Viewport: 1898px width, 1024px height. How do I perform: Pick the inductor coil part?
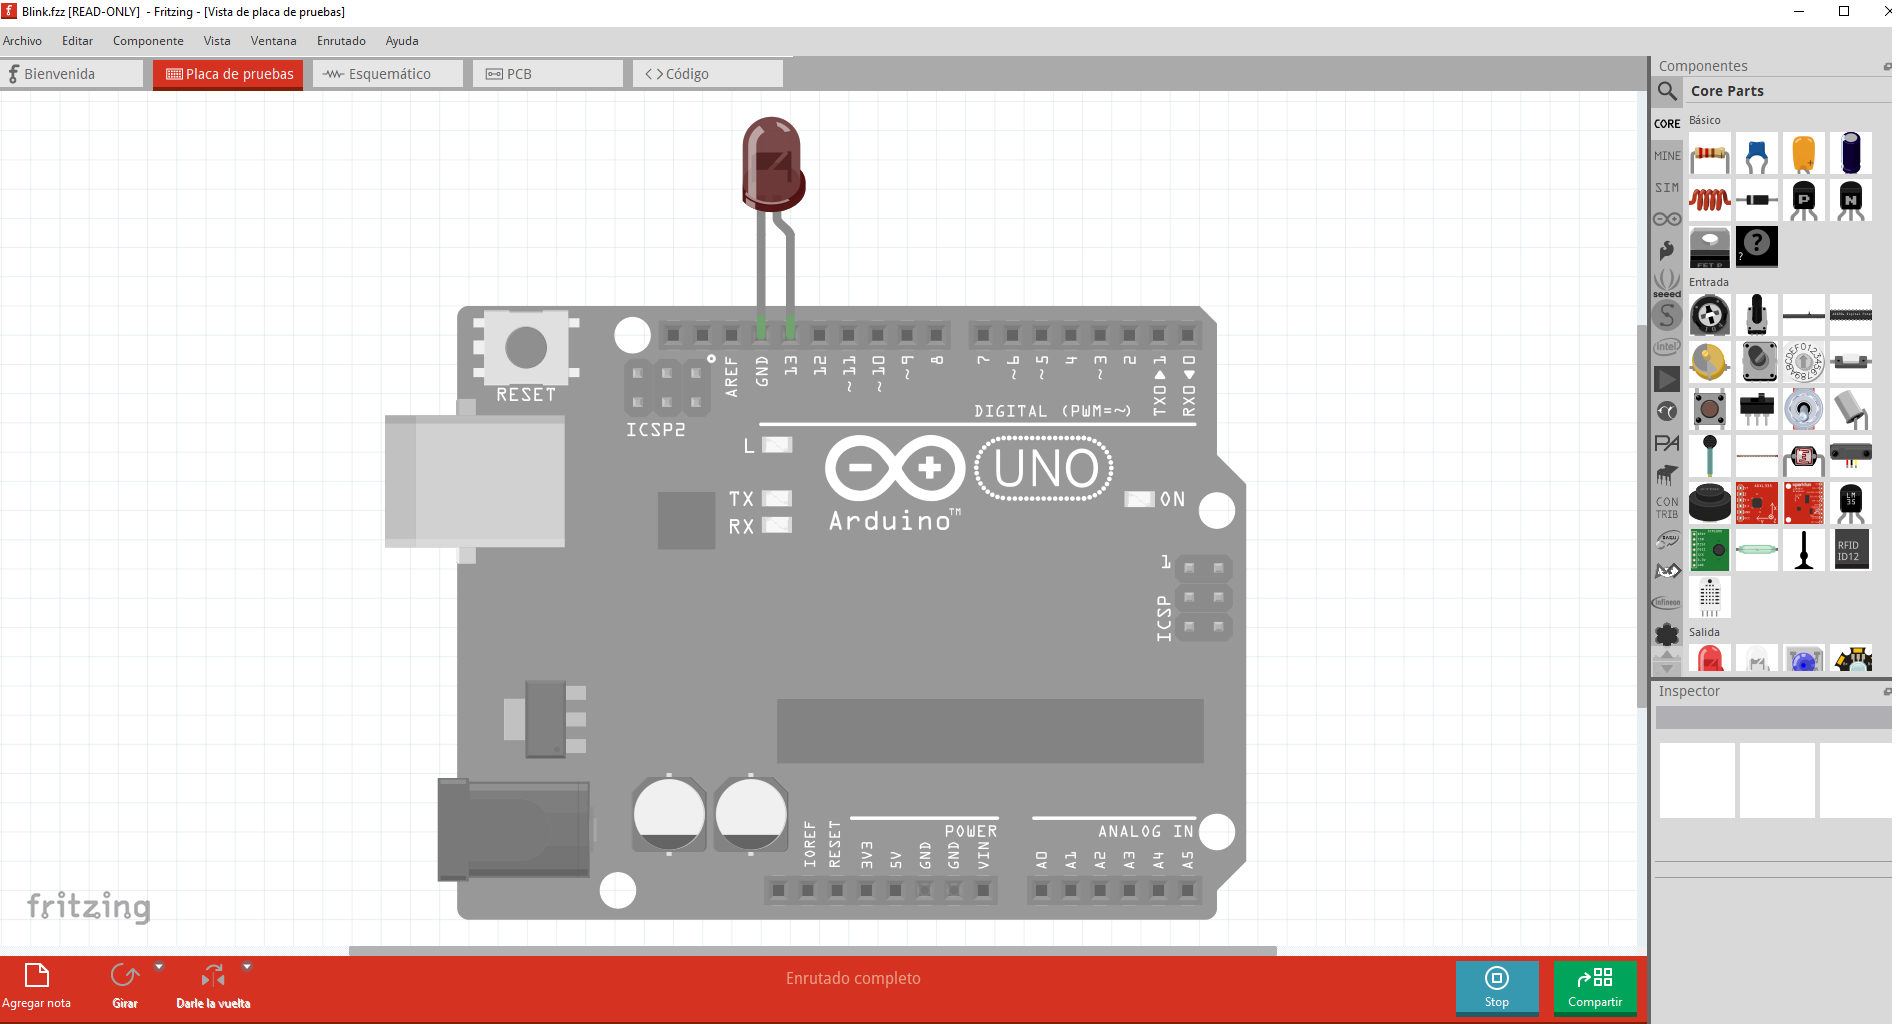pyautogui.click(x=1709, y=200)
